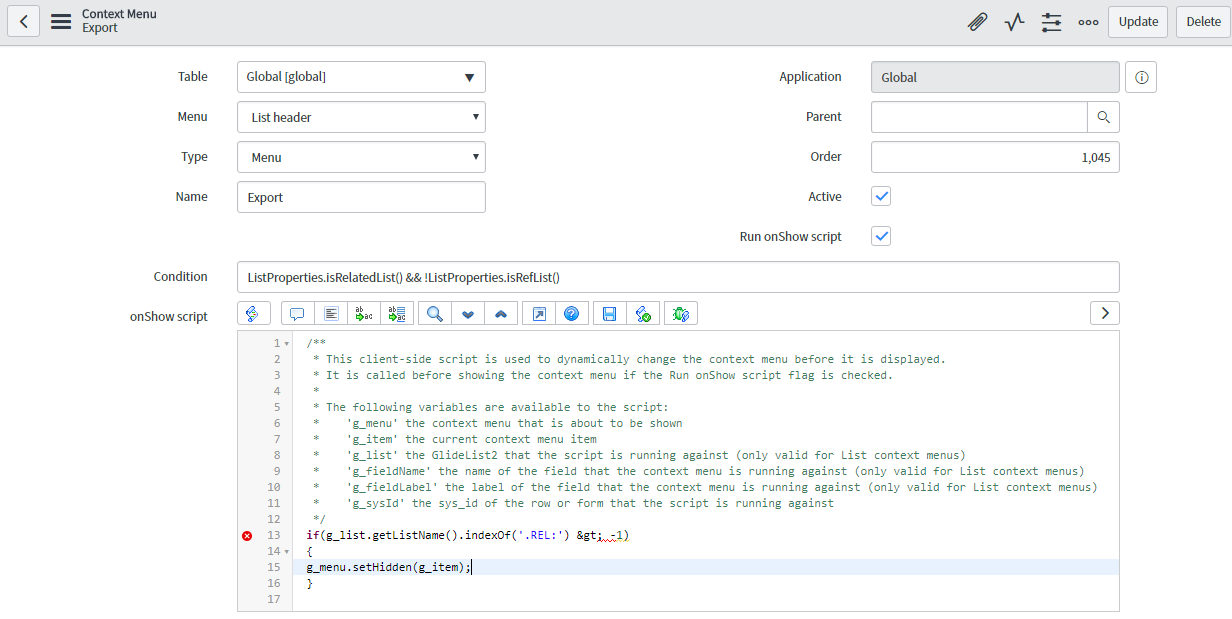Run the syntax check on the script

point(643,313)
